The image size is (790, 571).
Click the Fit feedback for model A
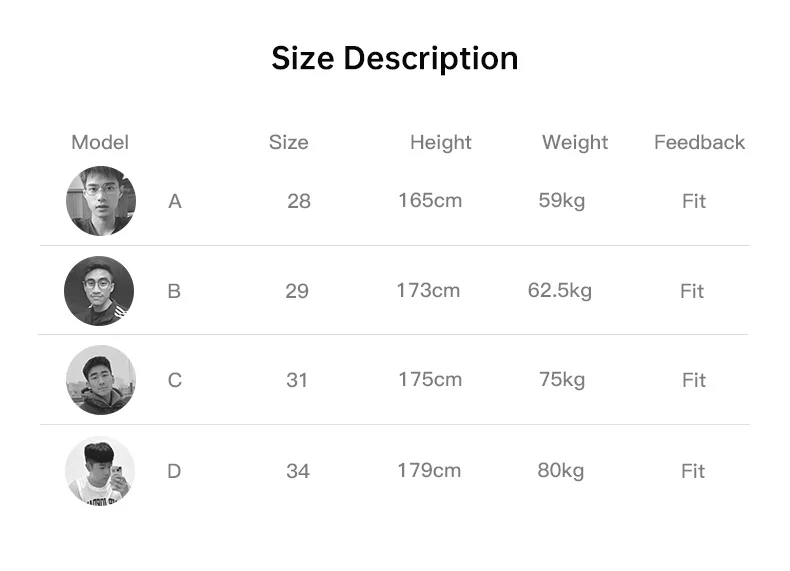(694, 201)
